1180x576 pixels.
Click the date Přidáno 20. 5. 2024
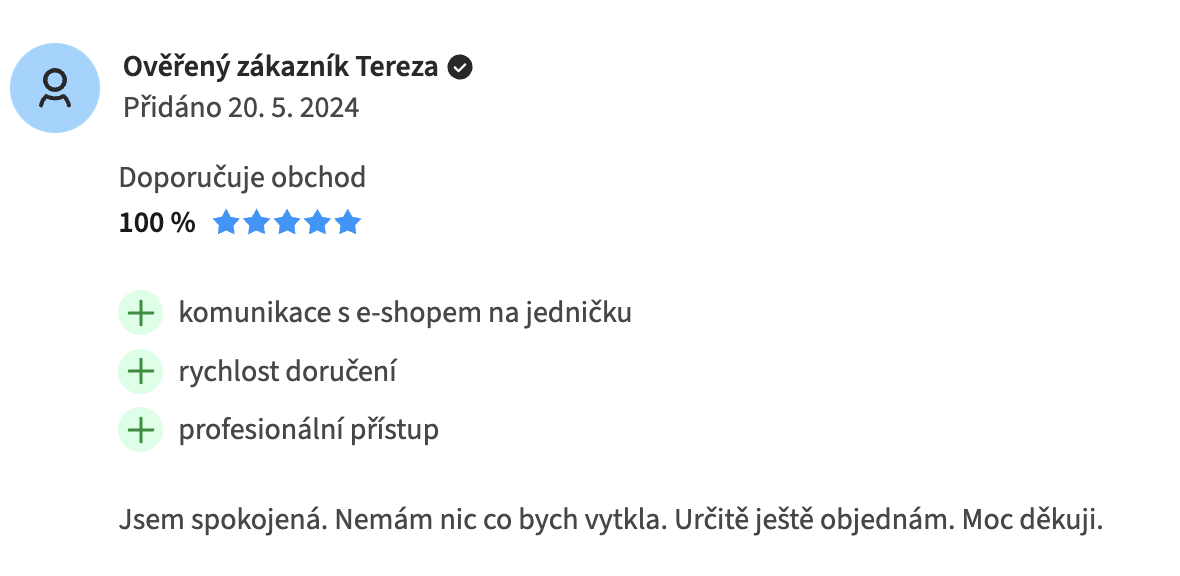242,108
